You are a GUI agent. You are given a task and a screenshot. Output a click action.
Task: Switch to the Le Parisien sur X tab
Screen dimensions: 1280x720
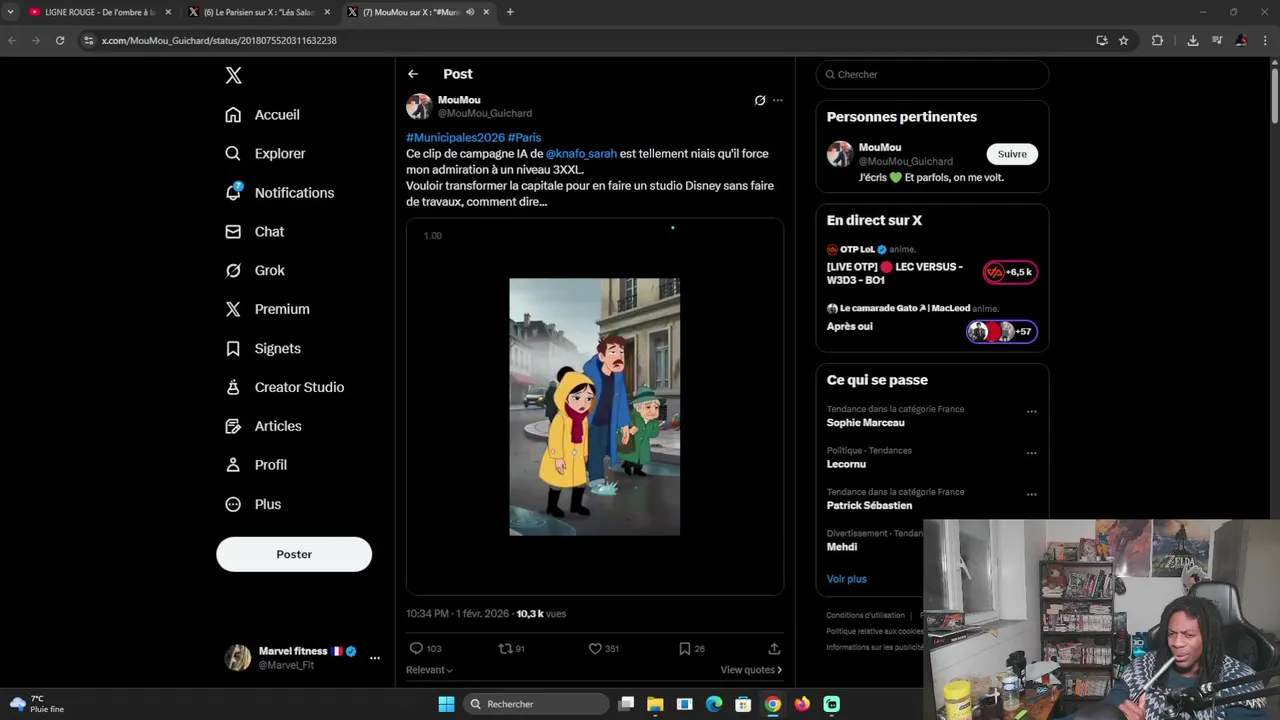(258, 12)
